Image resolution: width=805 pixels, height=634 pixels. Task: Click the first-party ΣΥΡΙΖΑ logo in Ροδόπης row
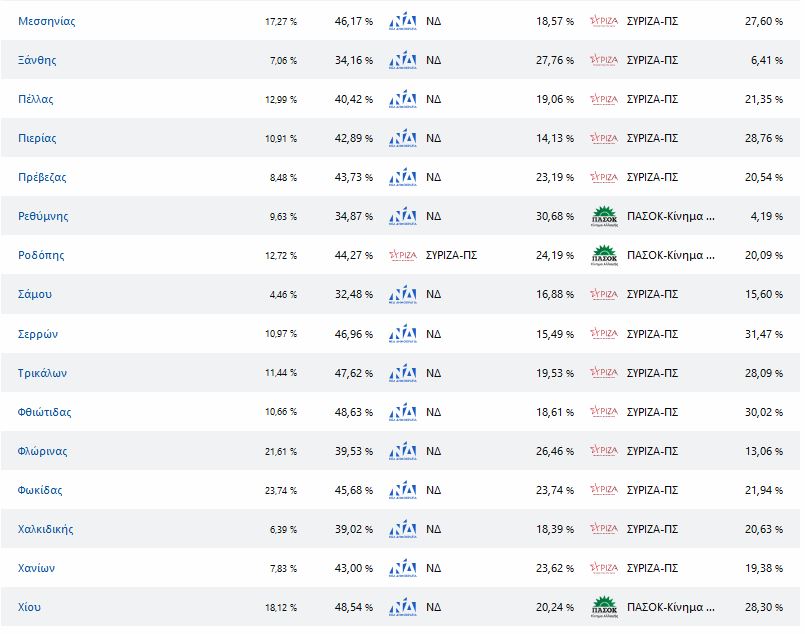point(402,255)
